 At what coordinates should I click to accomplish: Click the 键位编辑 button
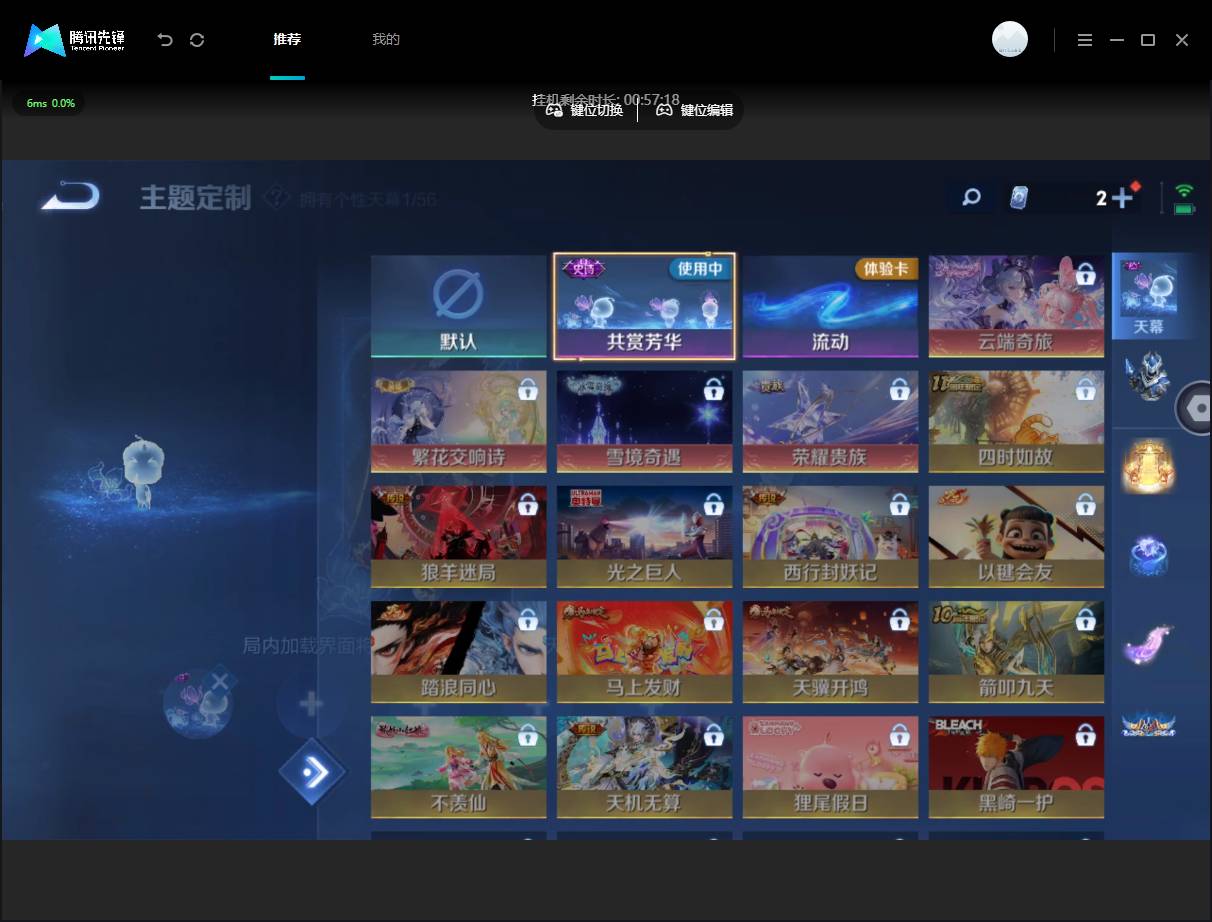click(695, 110)
